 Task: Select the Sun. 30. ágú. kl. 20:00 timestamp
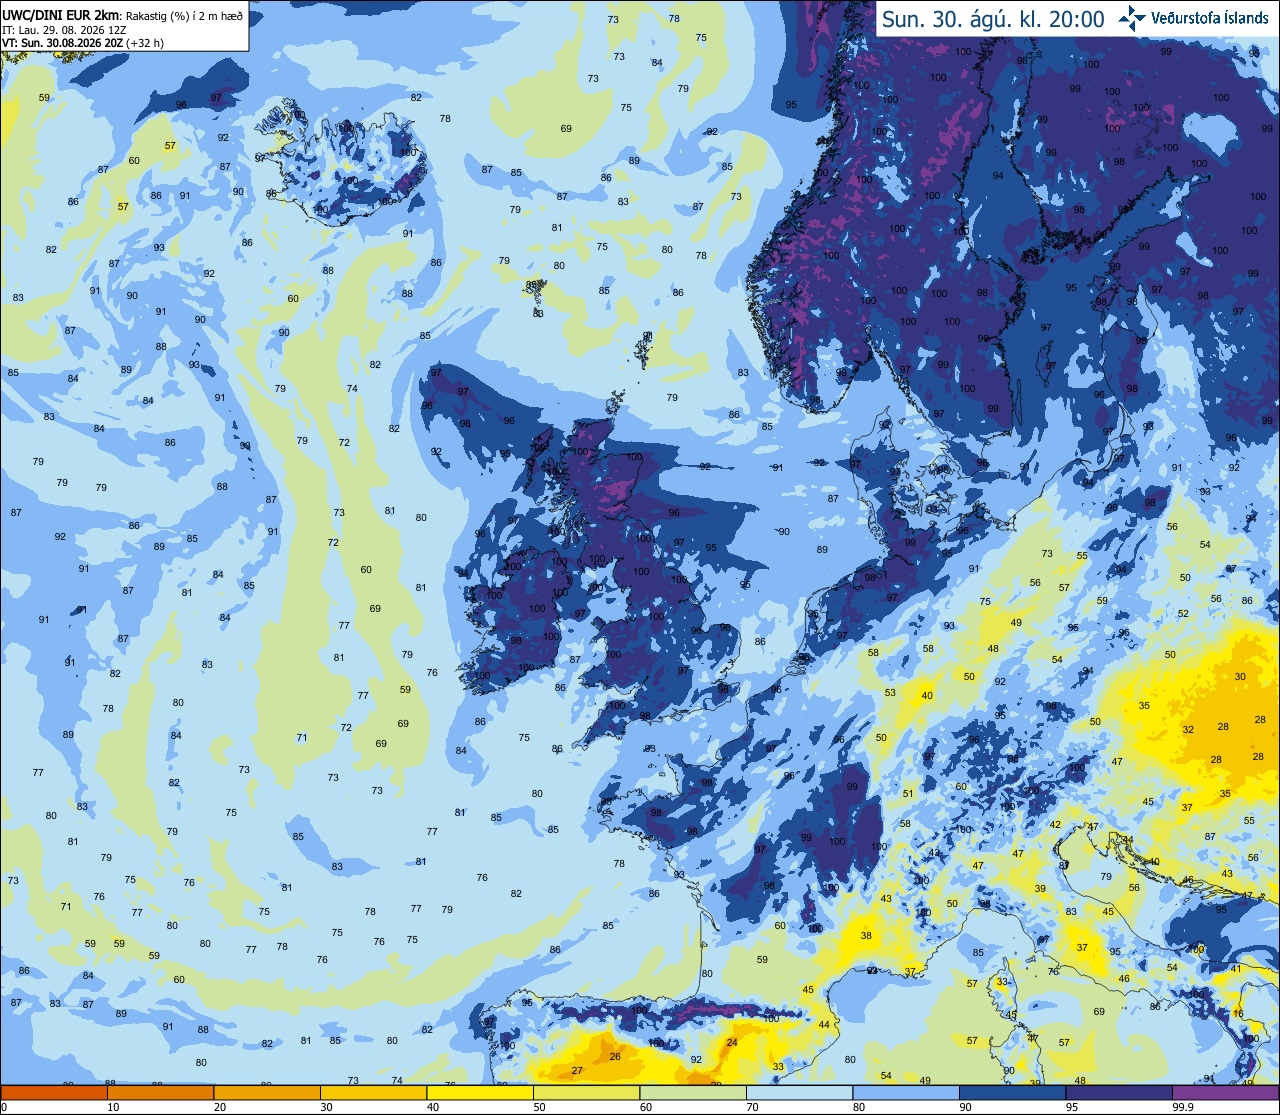993,18
